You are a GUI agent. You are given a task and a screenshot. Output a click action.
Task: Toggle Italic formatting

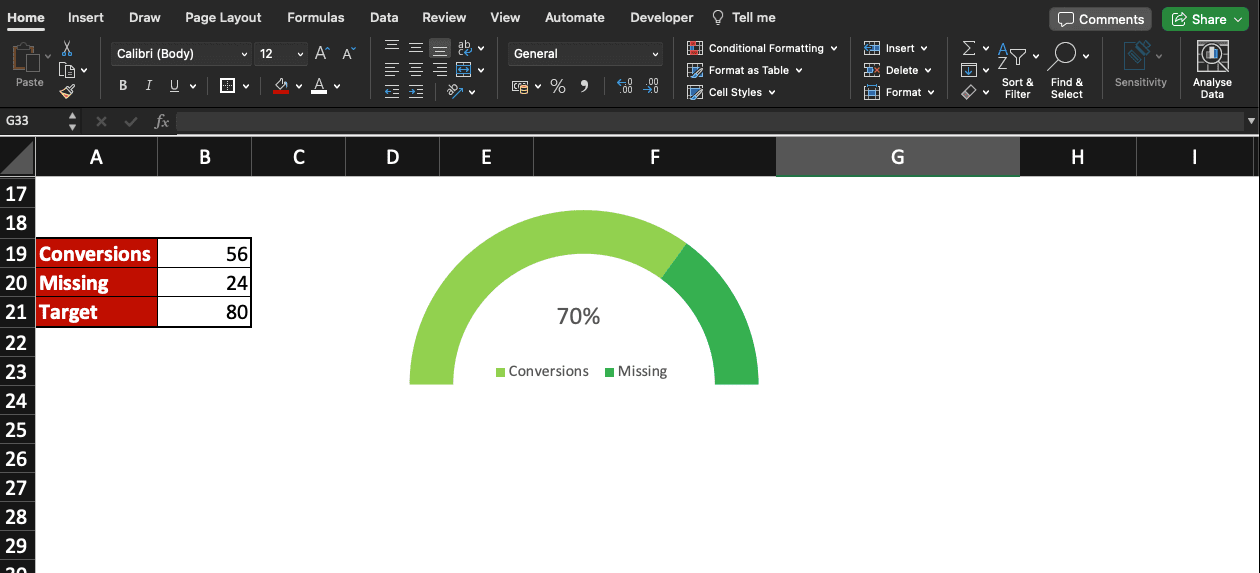149,86
